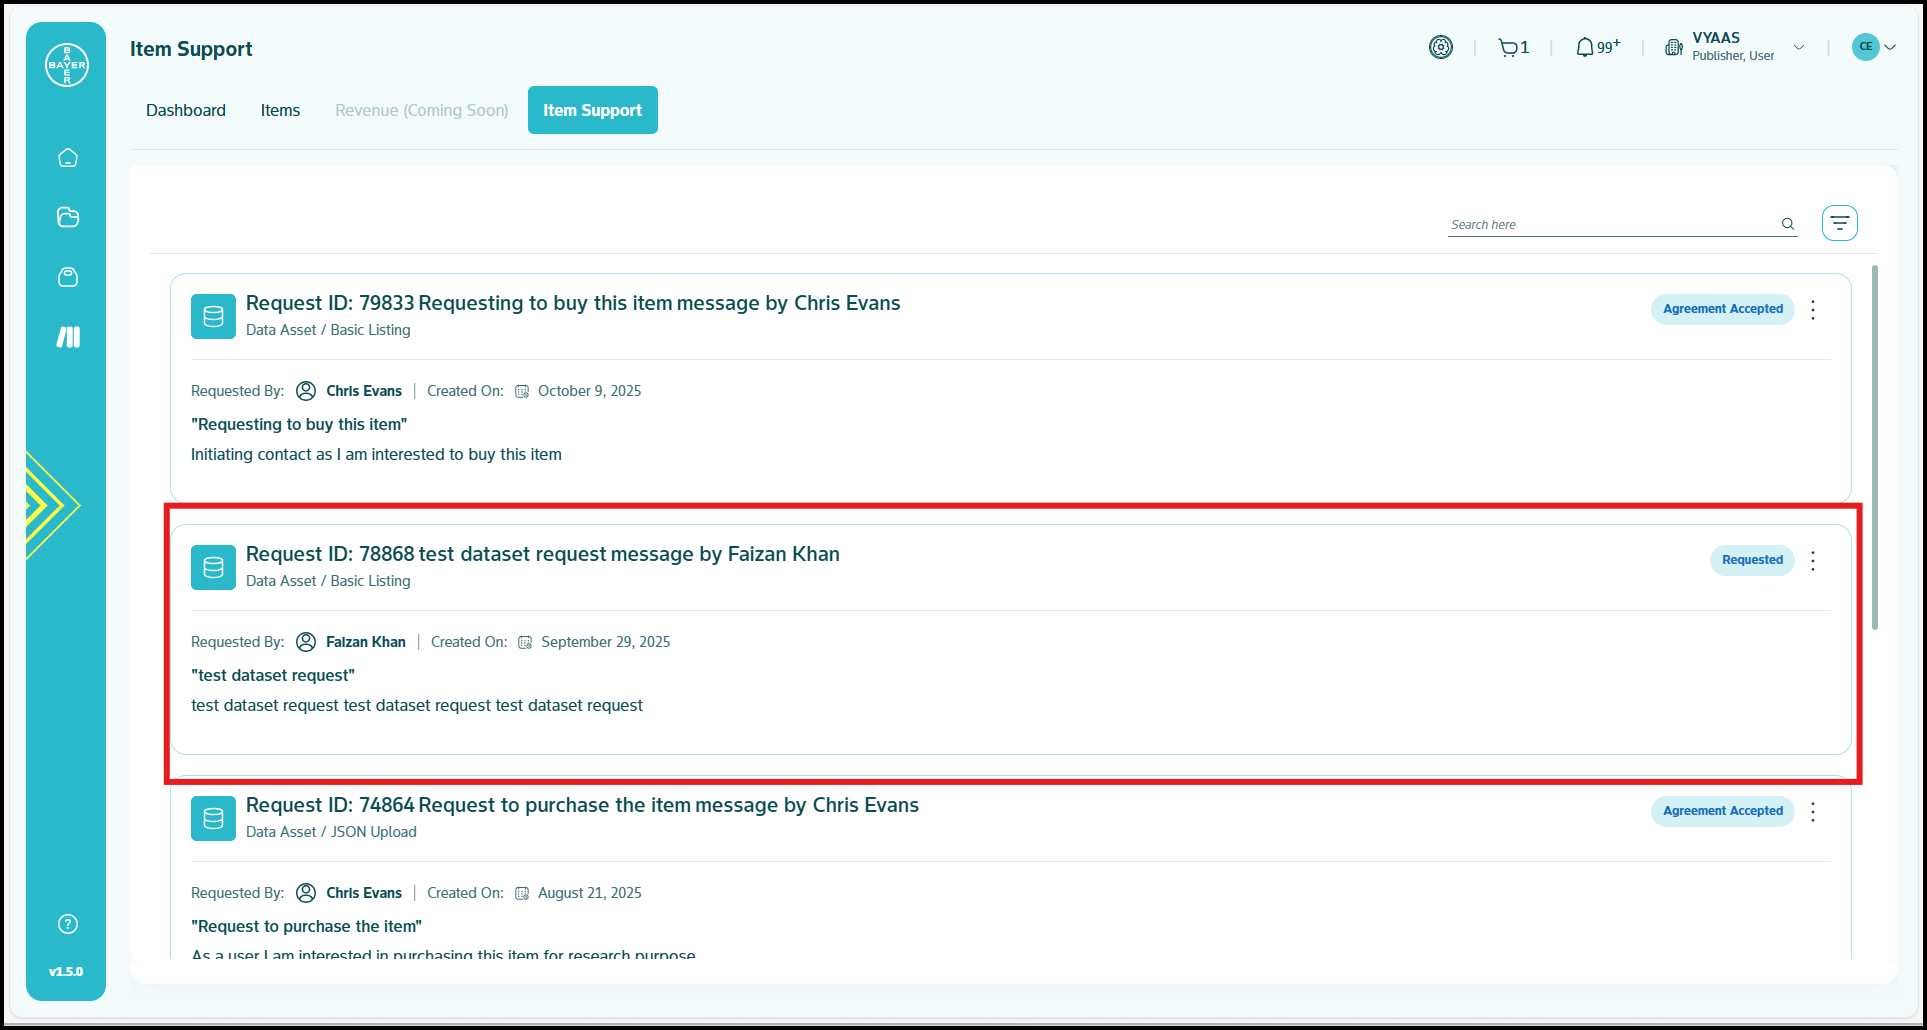This screenshot has height=1030, width=1927.
Task: Click the search magnifier icon
Action: pos(1787,224)
